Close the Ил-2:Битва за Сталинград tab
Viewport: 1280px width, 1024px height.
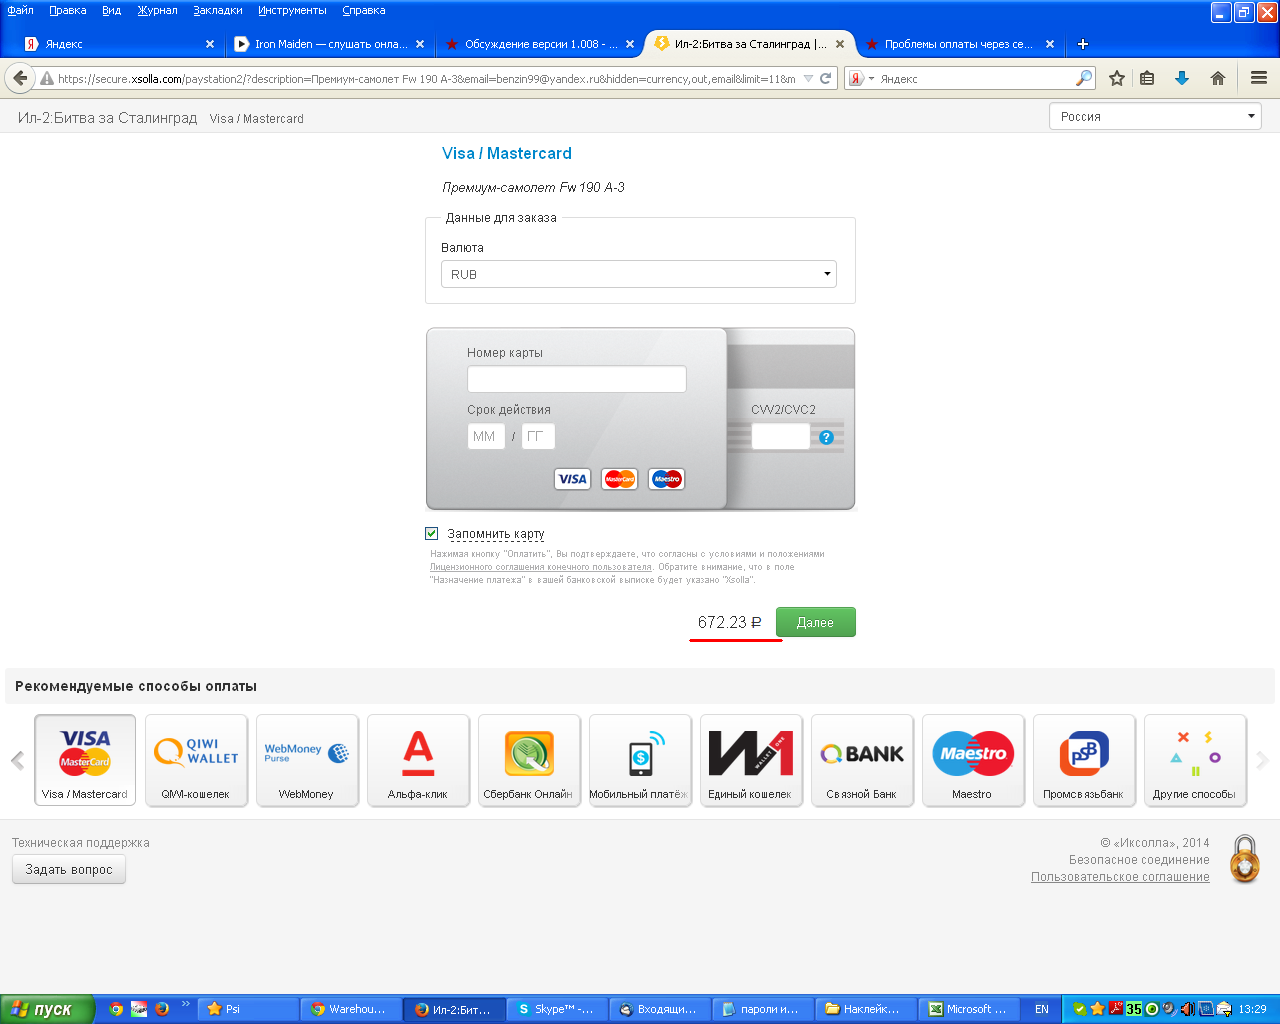pos(840,44)
